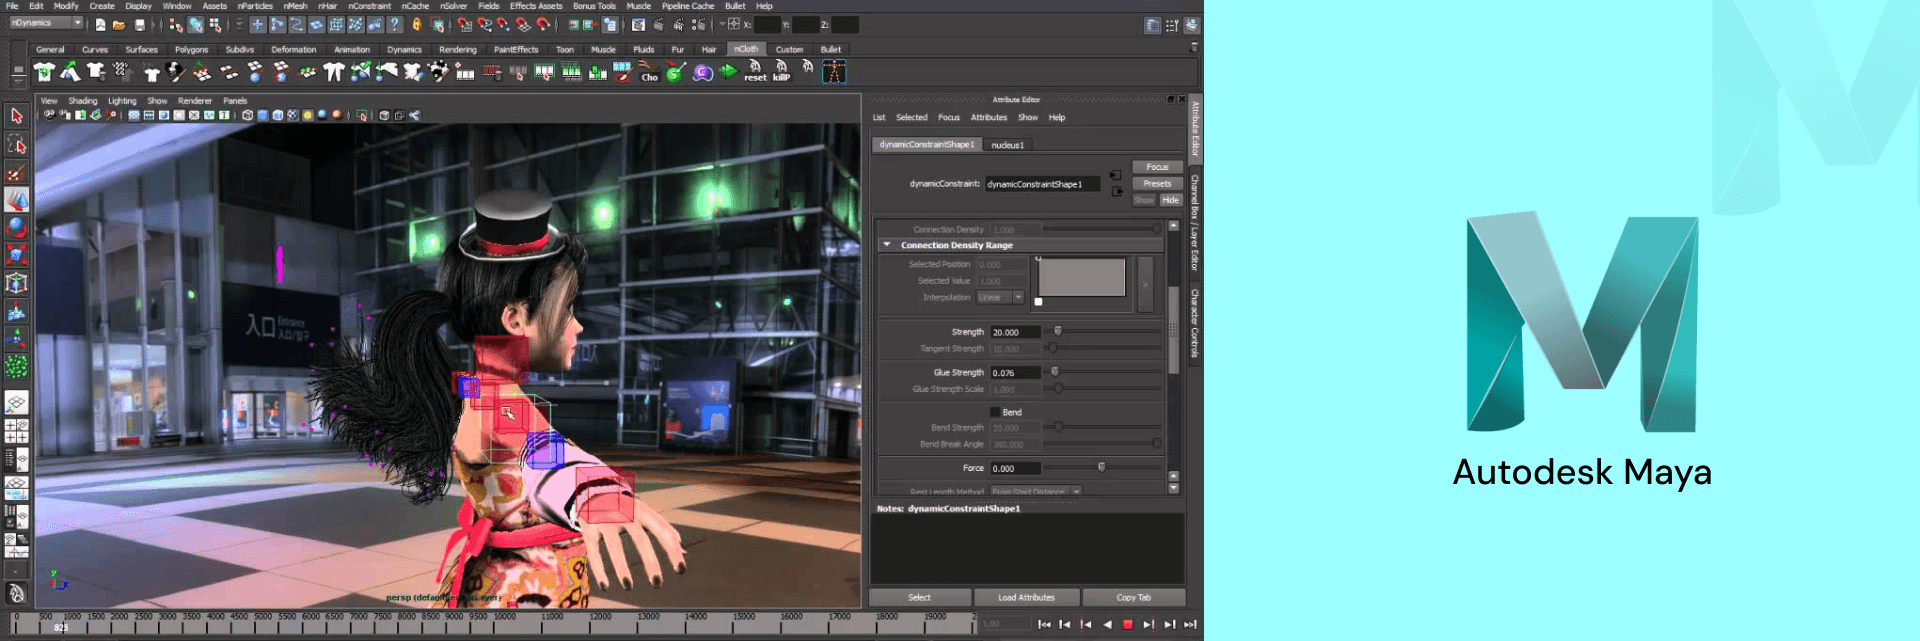Click the Strength value field 20.000
The image size is (1920, 641).
1015,332
